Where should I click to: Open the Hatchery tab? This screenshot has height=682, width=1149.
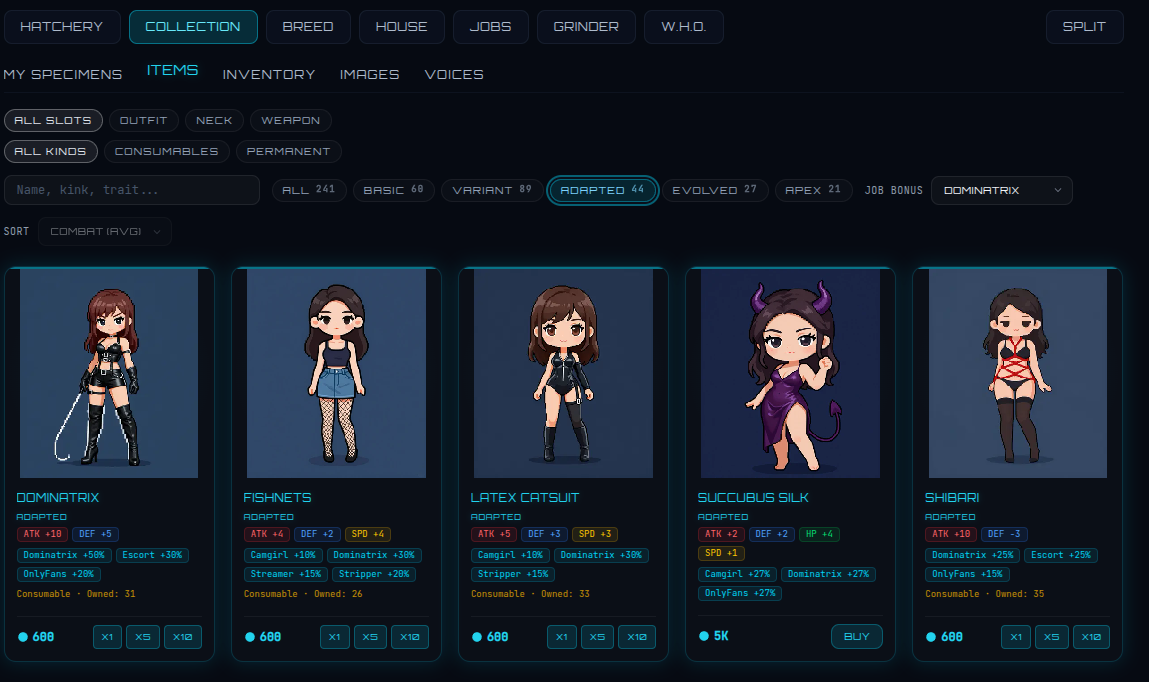(x=62, y=27)
